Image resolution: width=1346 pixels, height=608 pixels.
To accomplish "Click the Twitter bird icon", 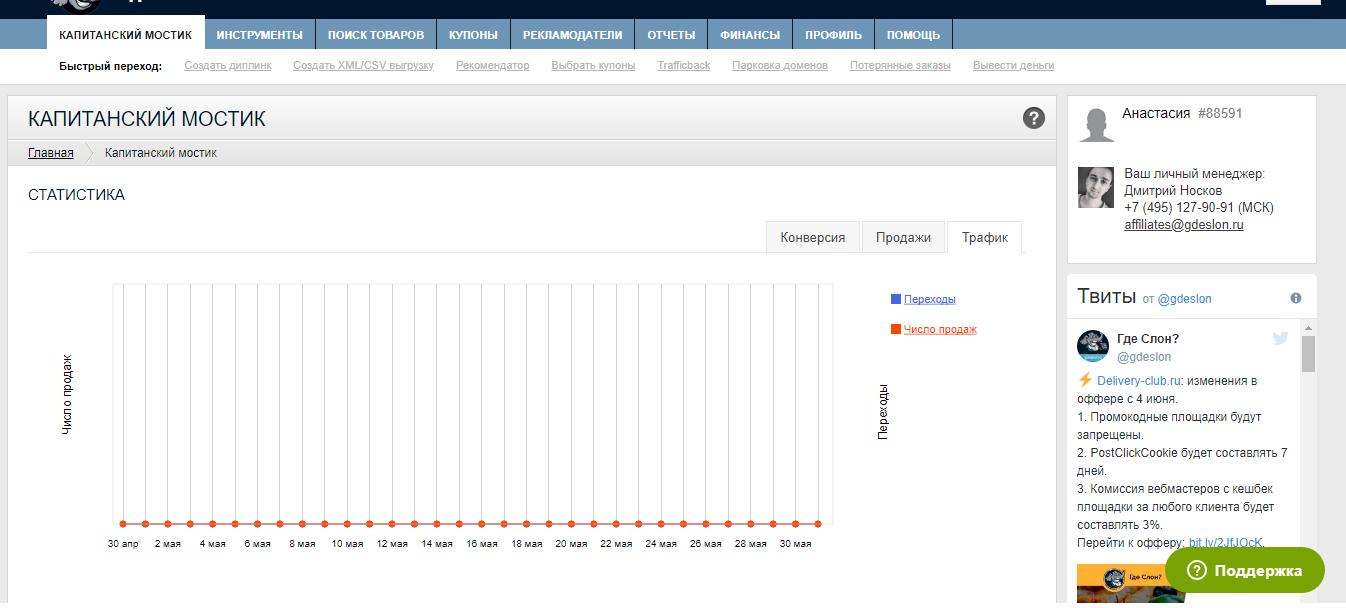I will pyautogui.click(x=1280, y=339).
